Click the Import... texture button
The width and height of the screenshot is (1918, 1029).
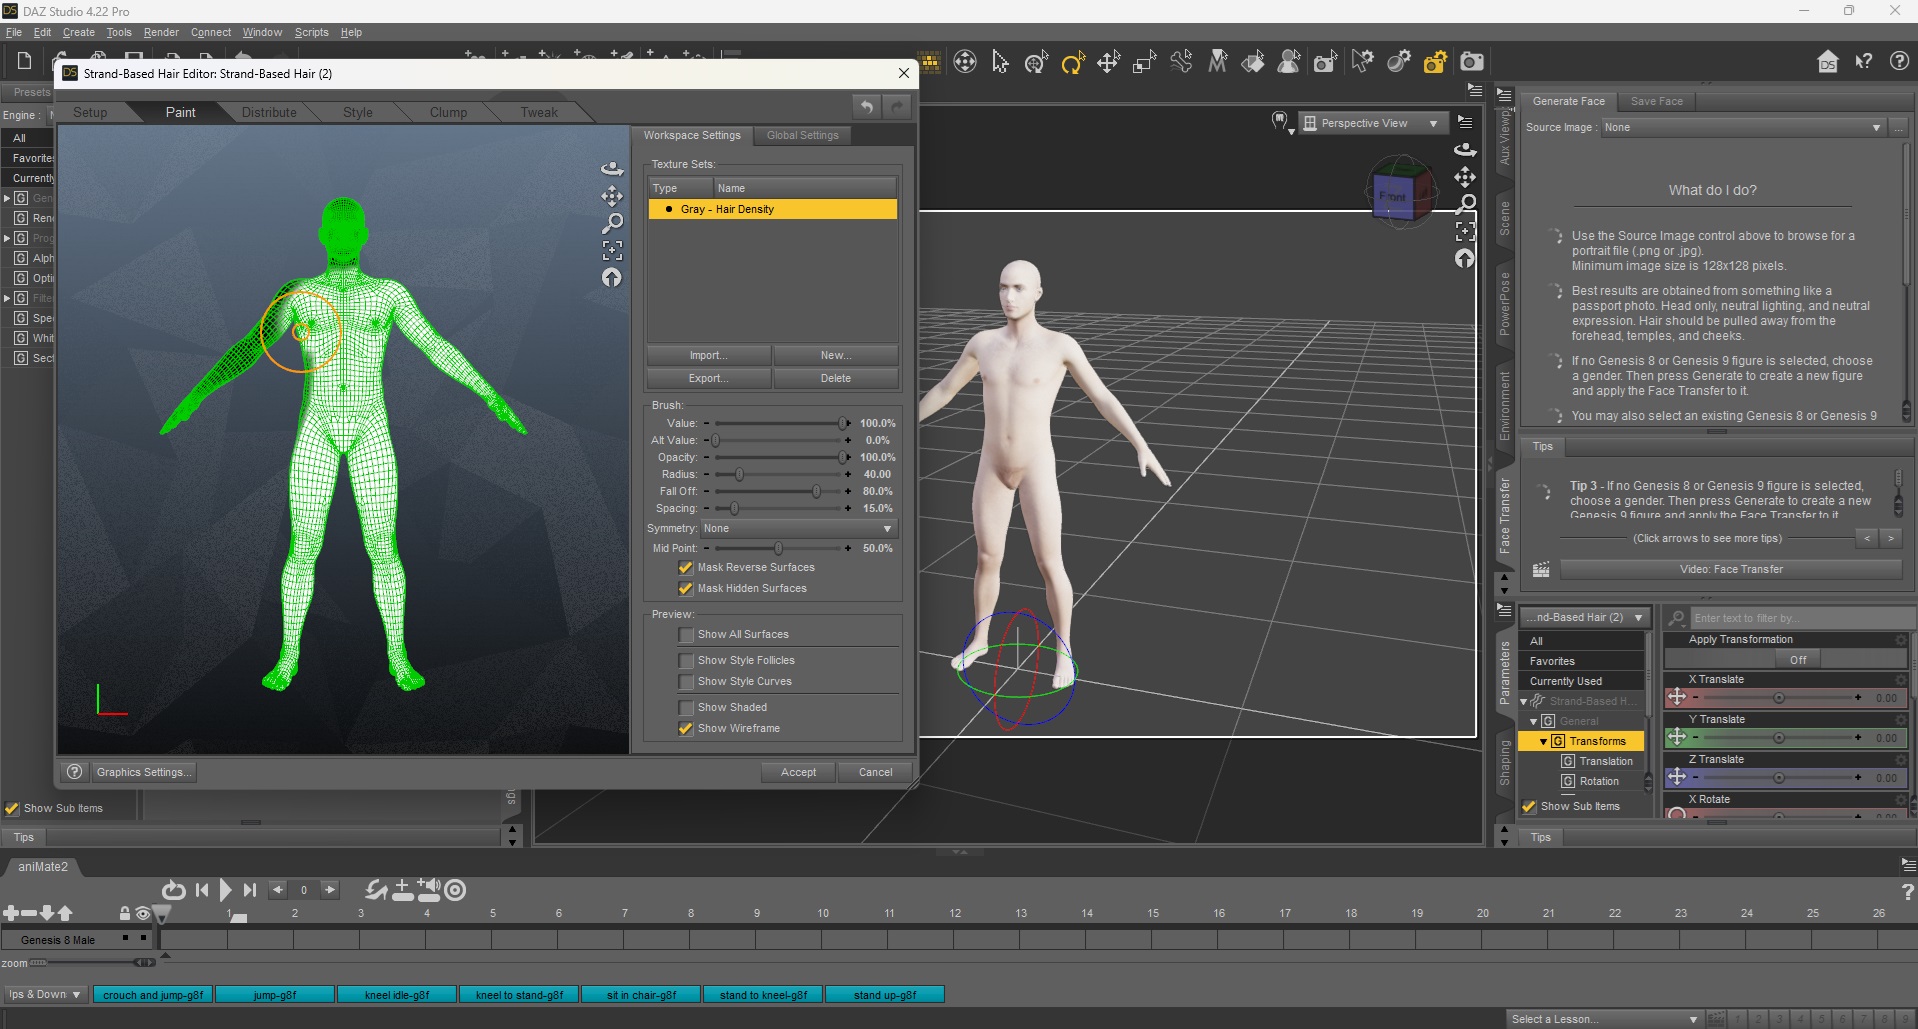[709, 355]
